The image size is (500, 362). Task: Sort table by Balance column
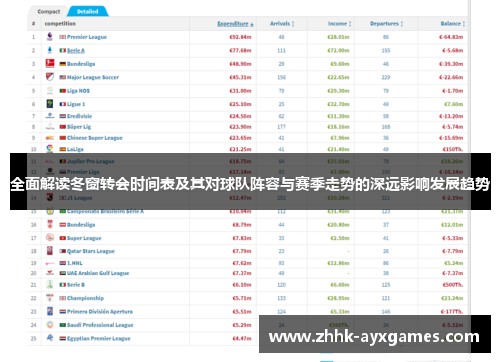click(x=453, y=24)
